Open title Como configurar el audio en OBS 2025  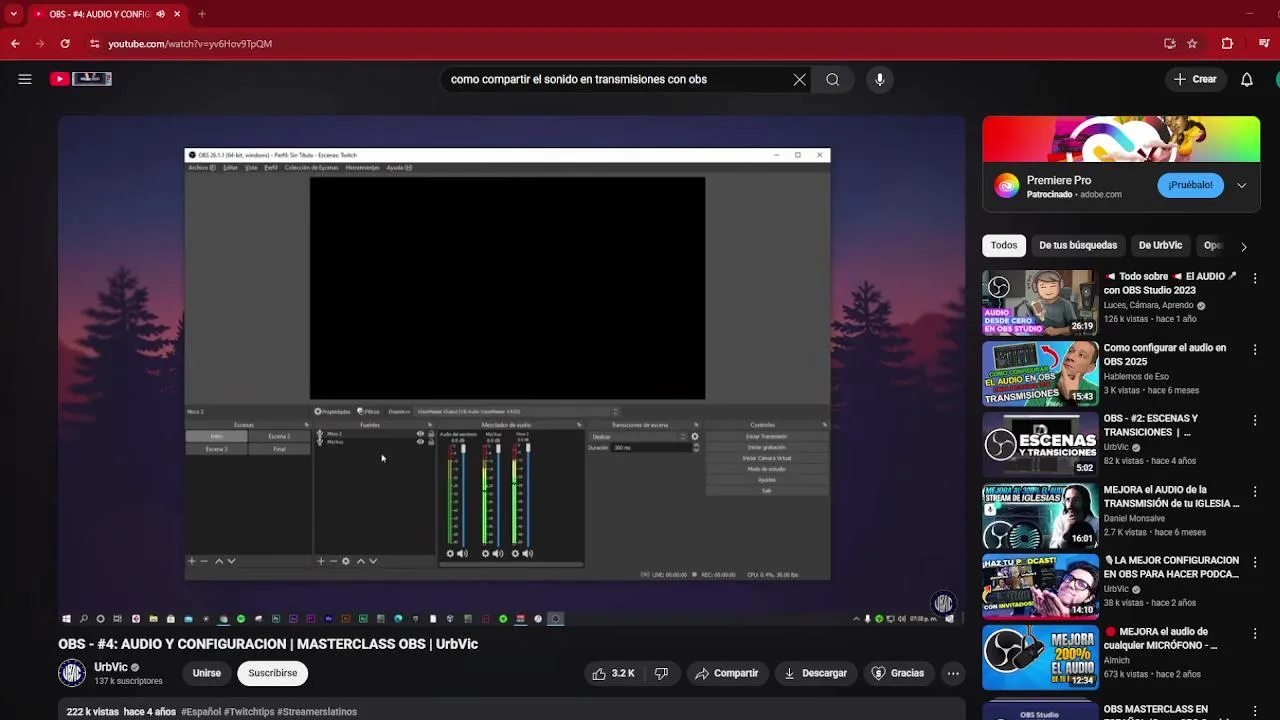[1165, 355]
